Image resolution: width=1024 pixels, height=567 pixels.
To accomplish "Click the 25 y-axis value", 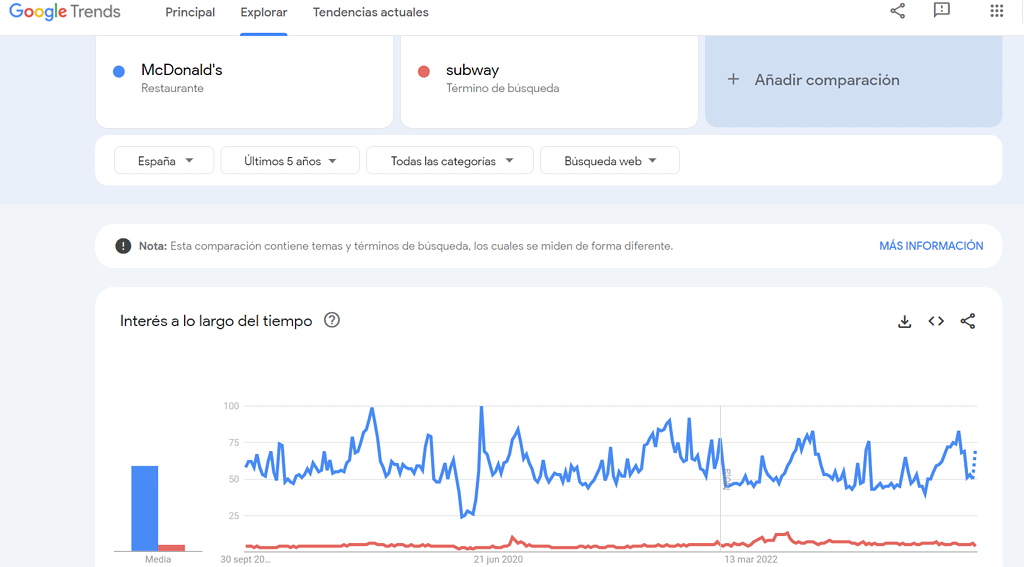I will point(234,515).
